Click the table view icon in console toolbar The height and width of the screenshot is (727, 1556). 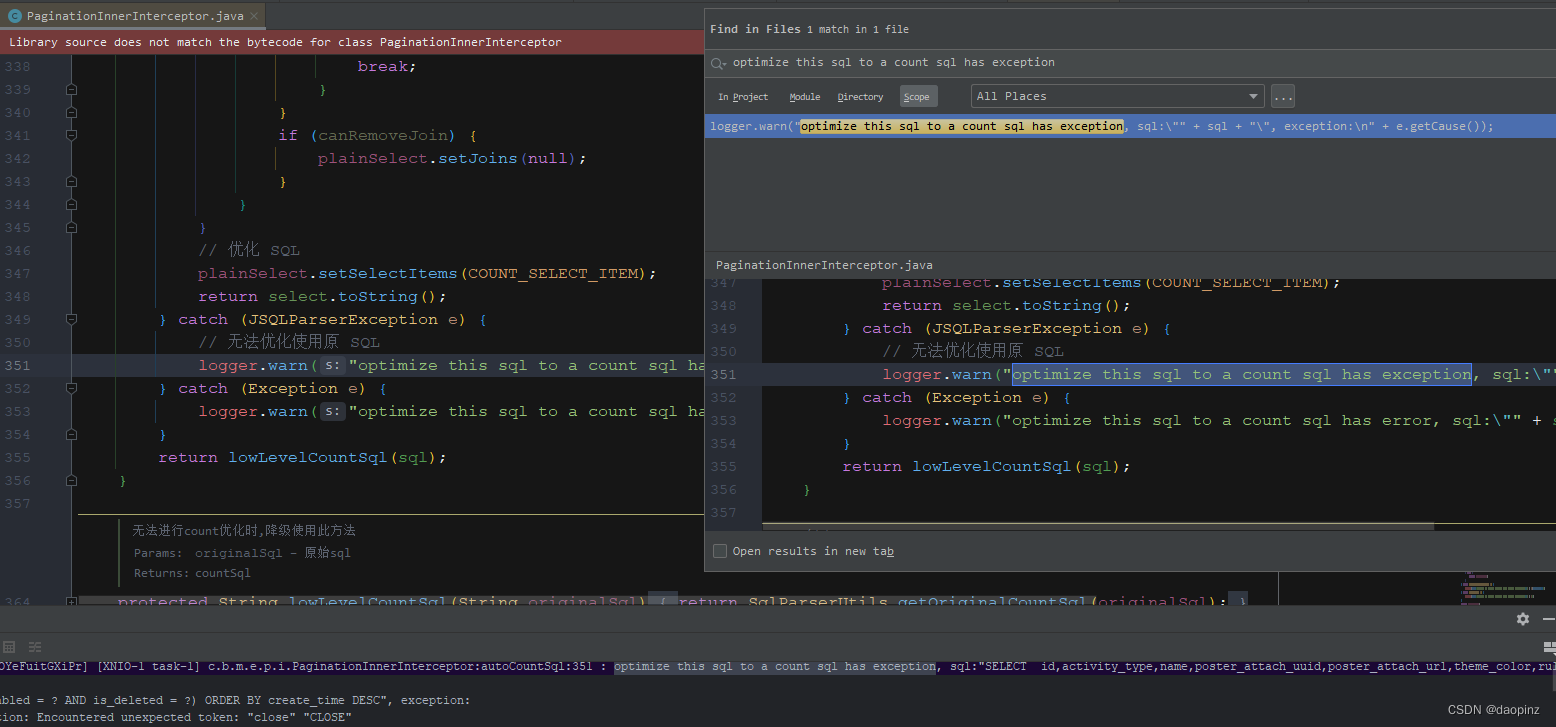pyautogui.click(x=9, y=647)
